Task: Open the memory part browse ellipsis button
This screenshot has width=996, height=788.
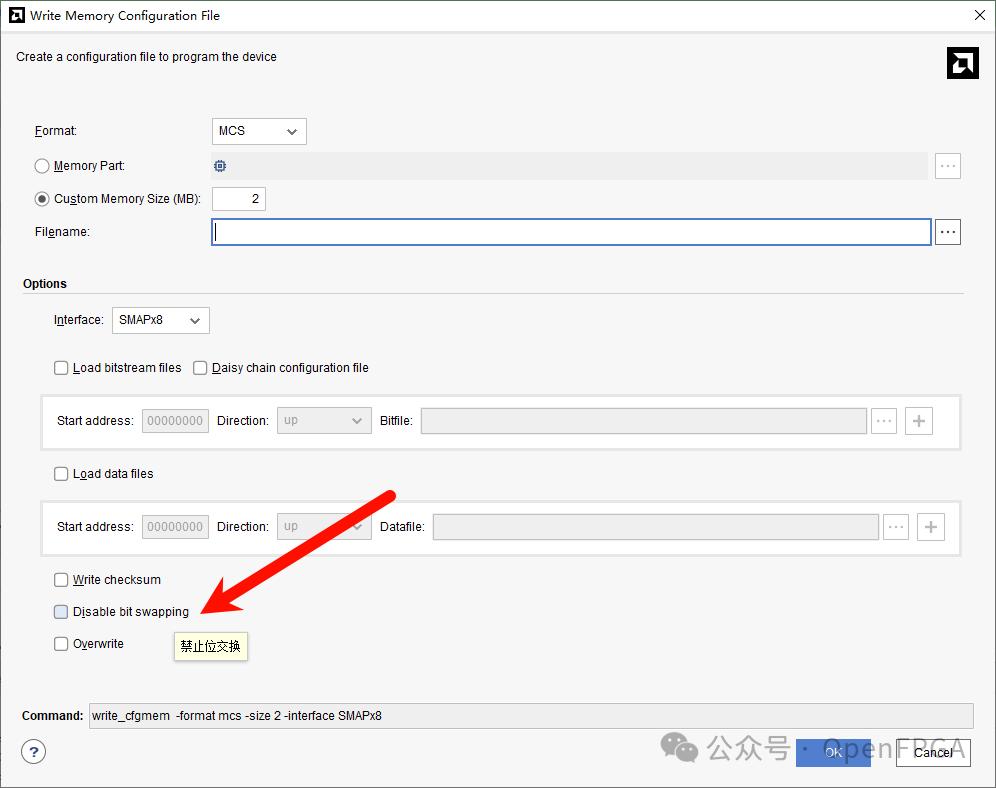Action: point(947,166)
